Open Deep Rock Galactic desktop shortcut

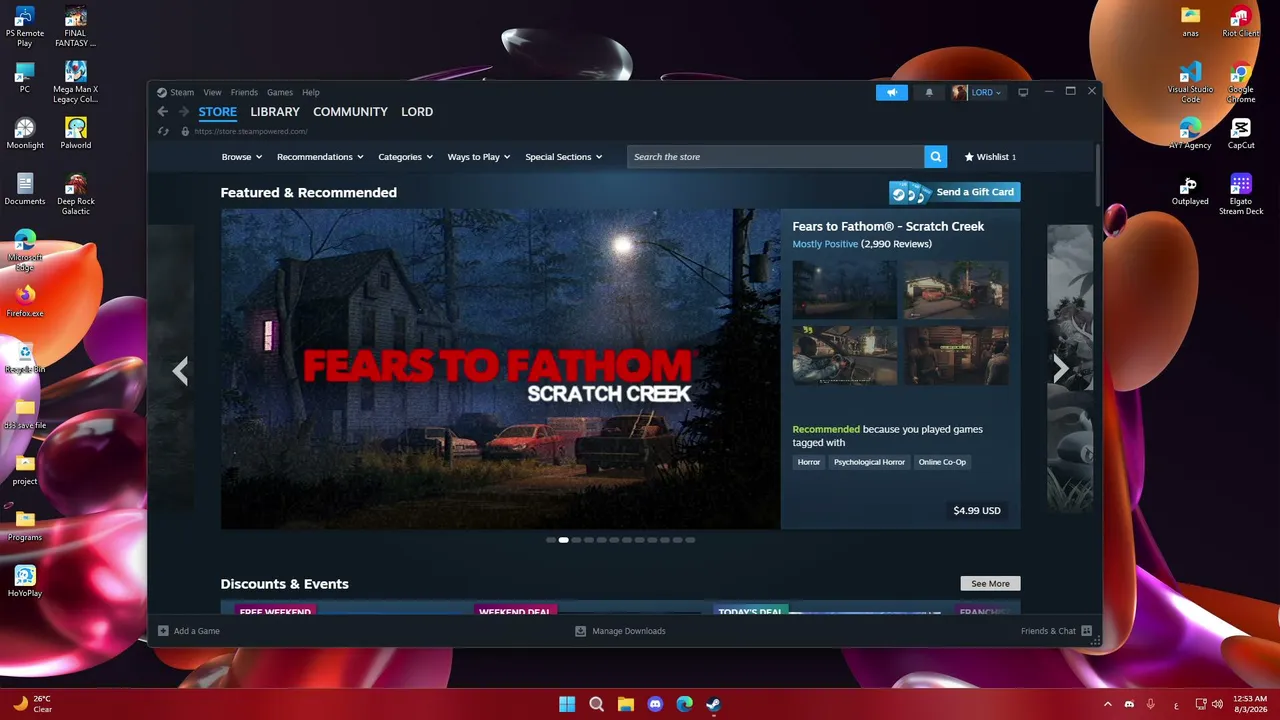pyautogui.click(x=76, y=194)
